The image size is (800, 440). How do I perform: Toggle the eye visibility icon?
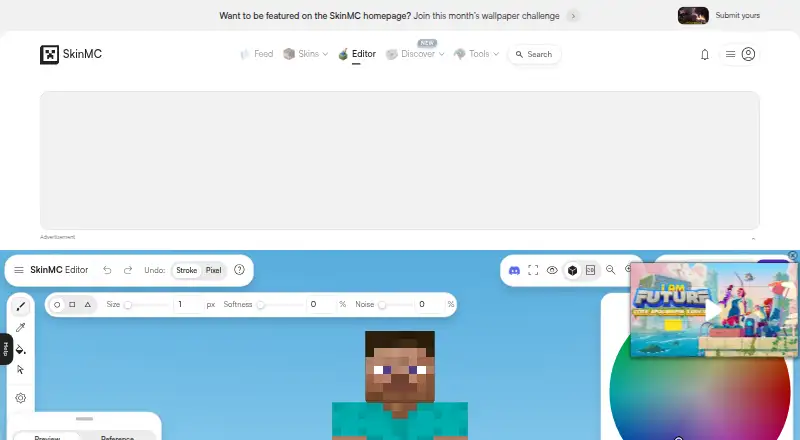click(x=552, y=270)
